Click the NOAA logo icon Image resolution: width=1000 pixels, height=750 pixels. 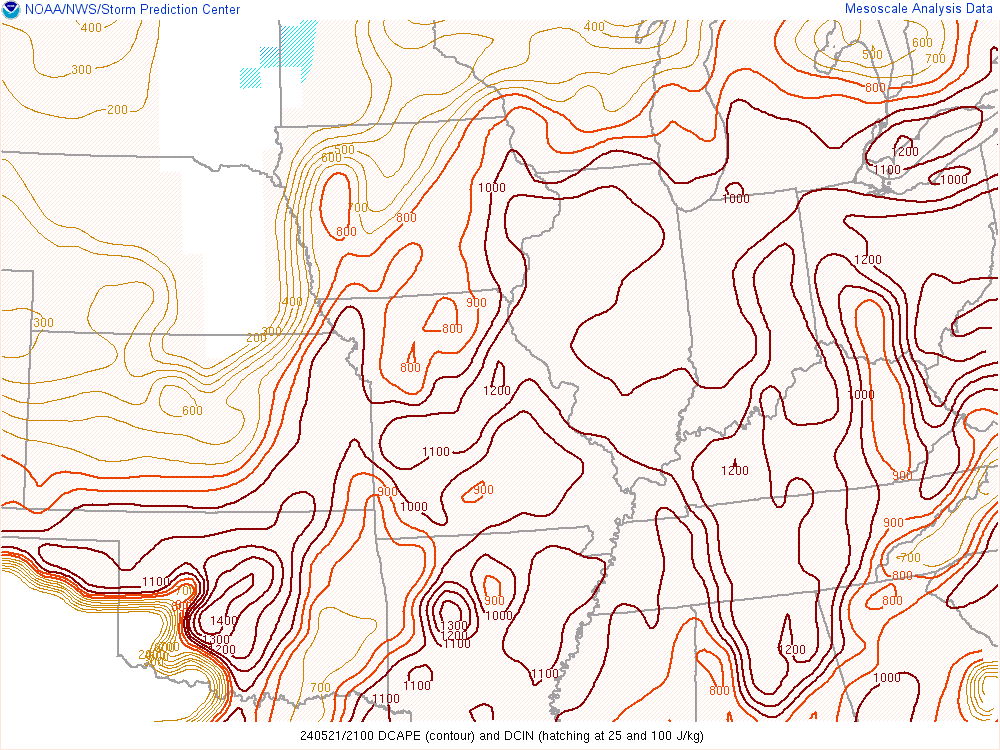point(11,10)
